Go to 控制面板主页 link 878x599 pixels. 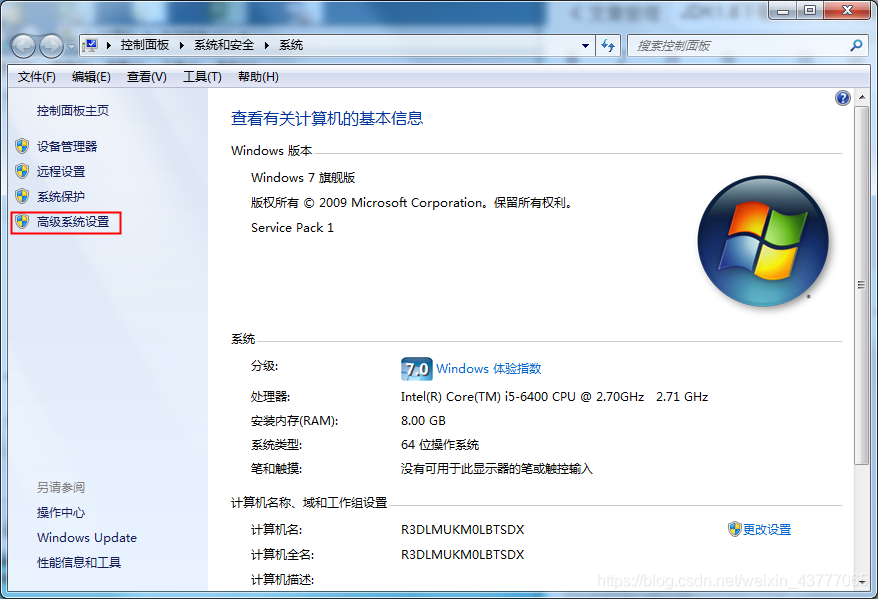tap(73, 111)
